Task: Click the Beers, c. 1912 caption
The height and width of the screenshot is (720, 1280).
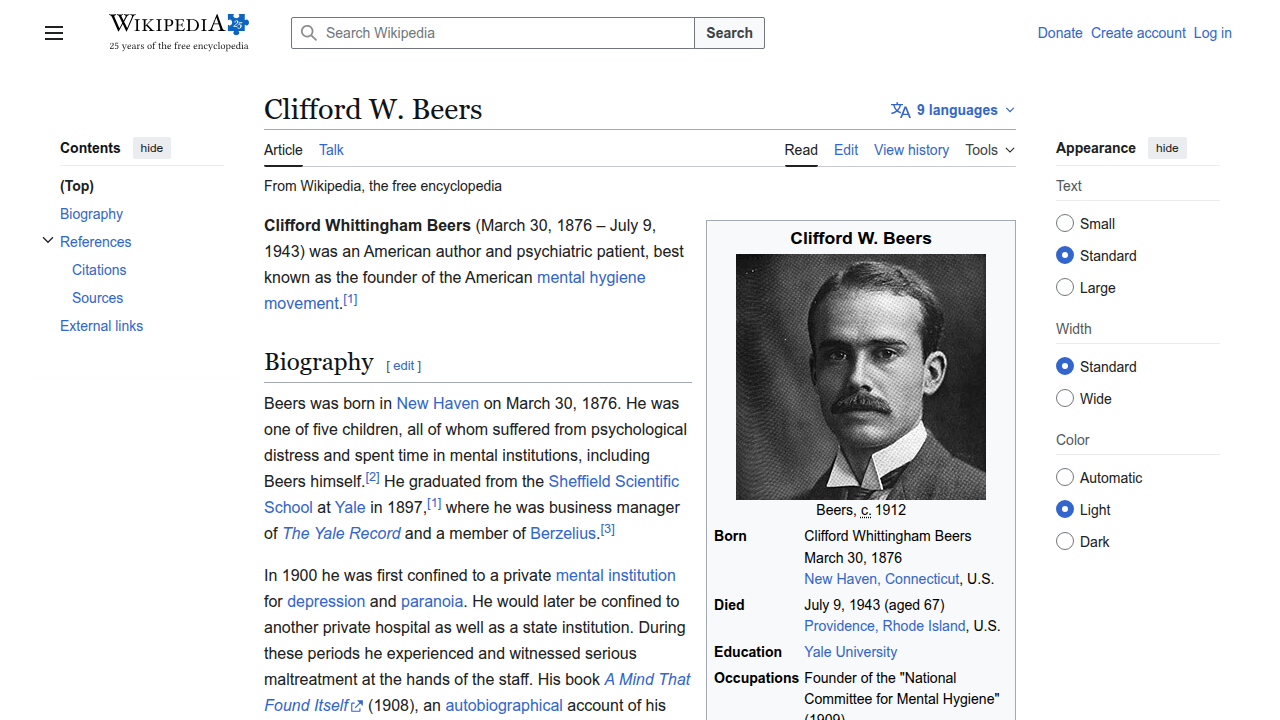Action: pos(861,510)
